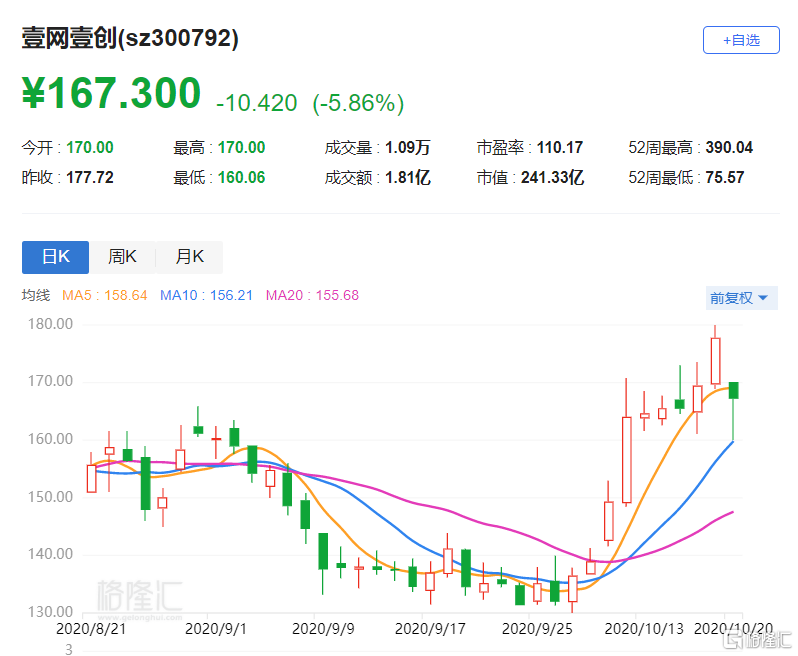
Task: Click the 140.00 y-axis label
Action: tap(50, 554)
